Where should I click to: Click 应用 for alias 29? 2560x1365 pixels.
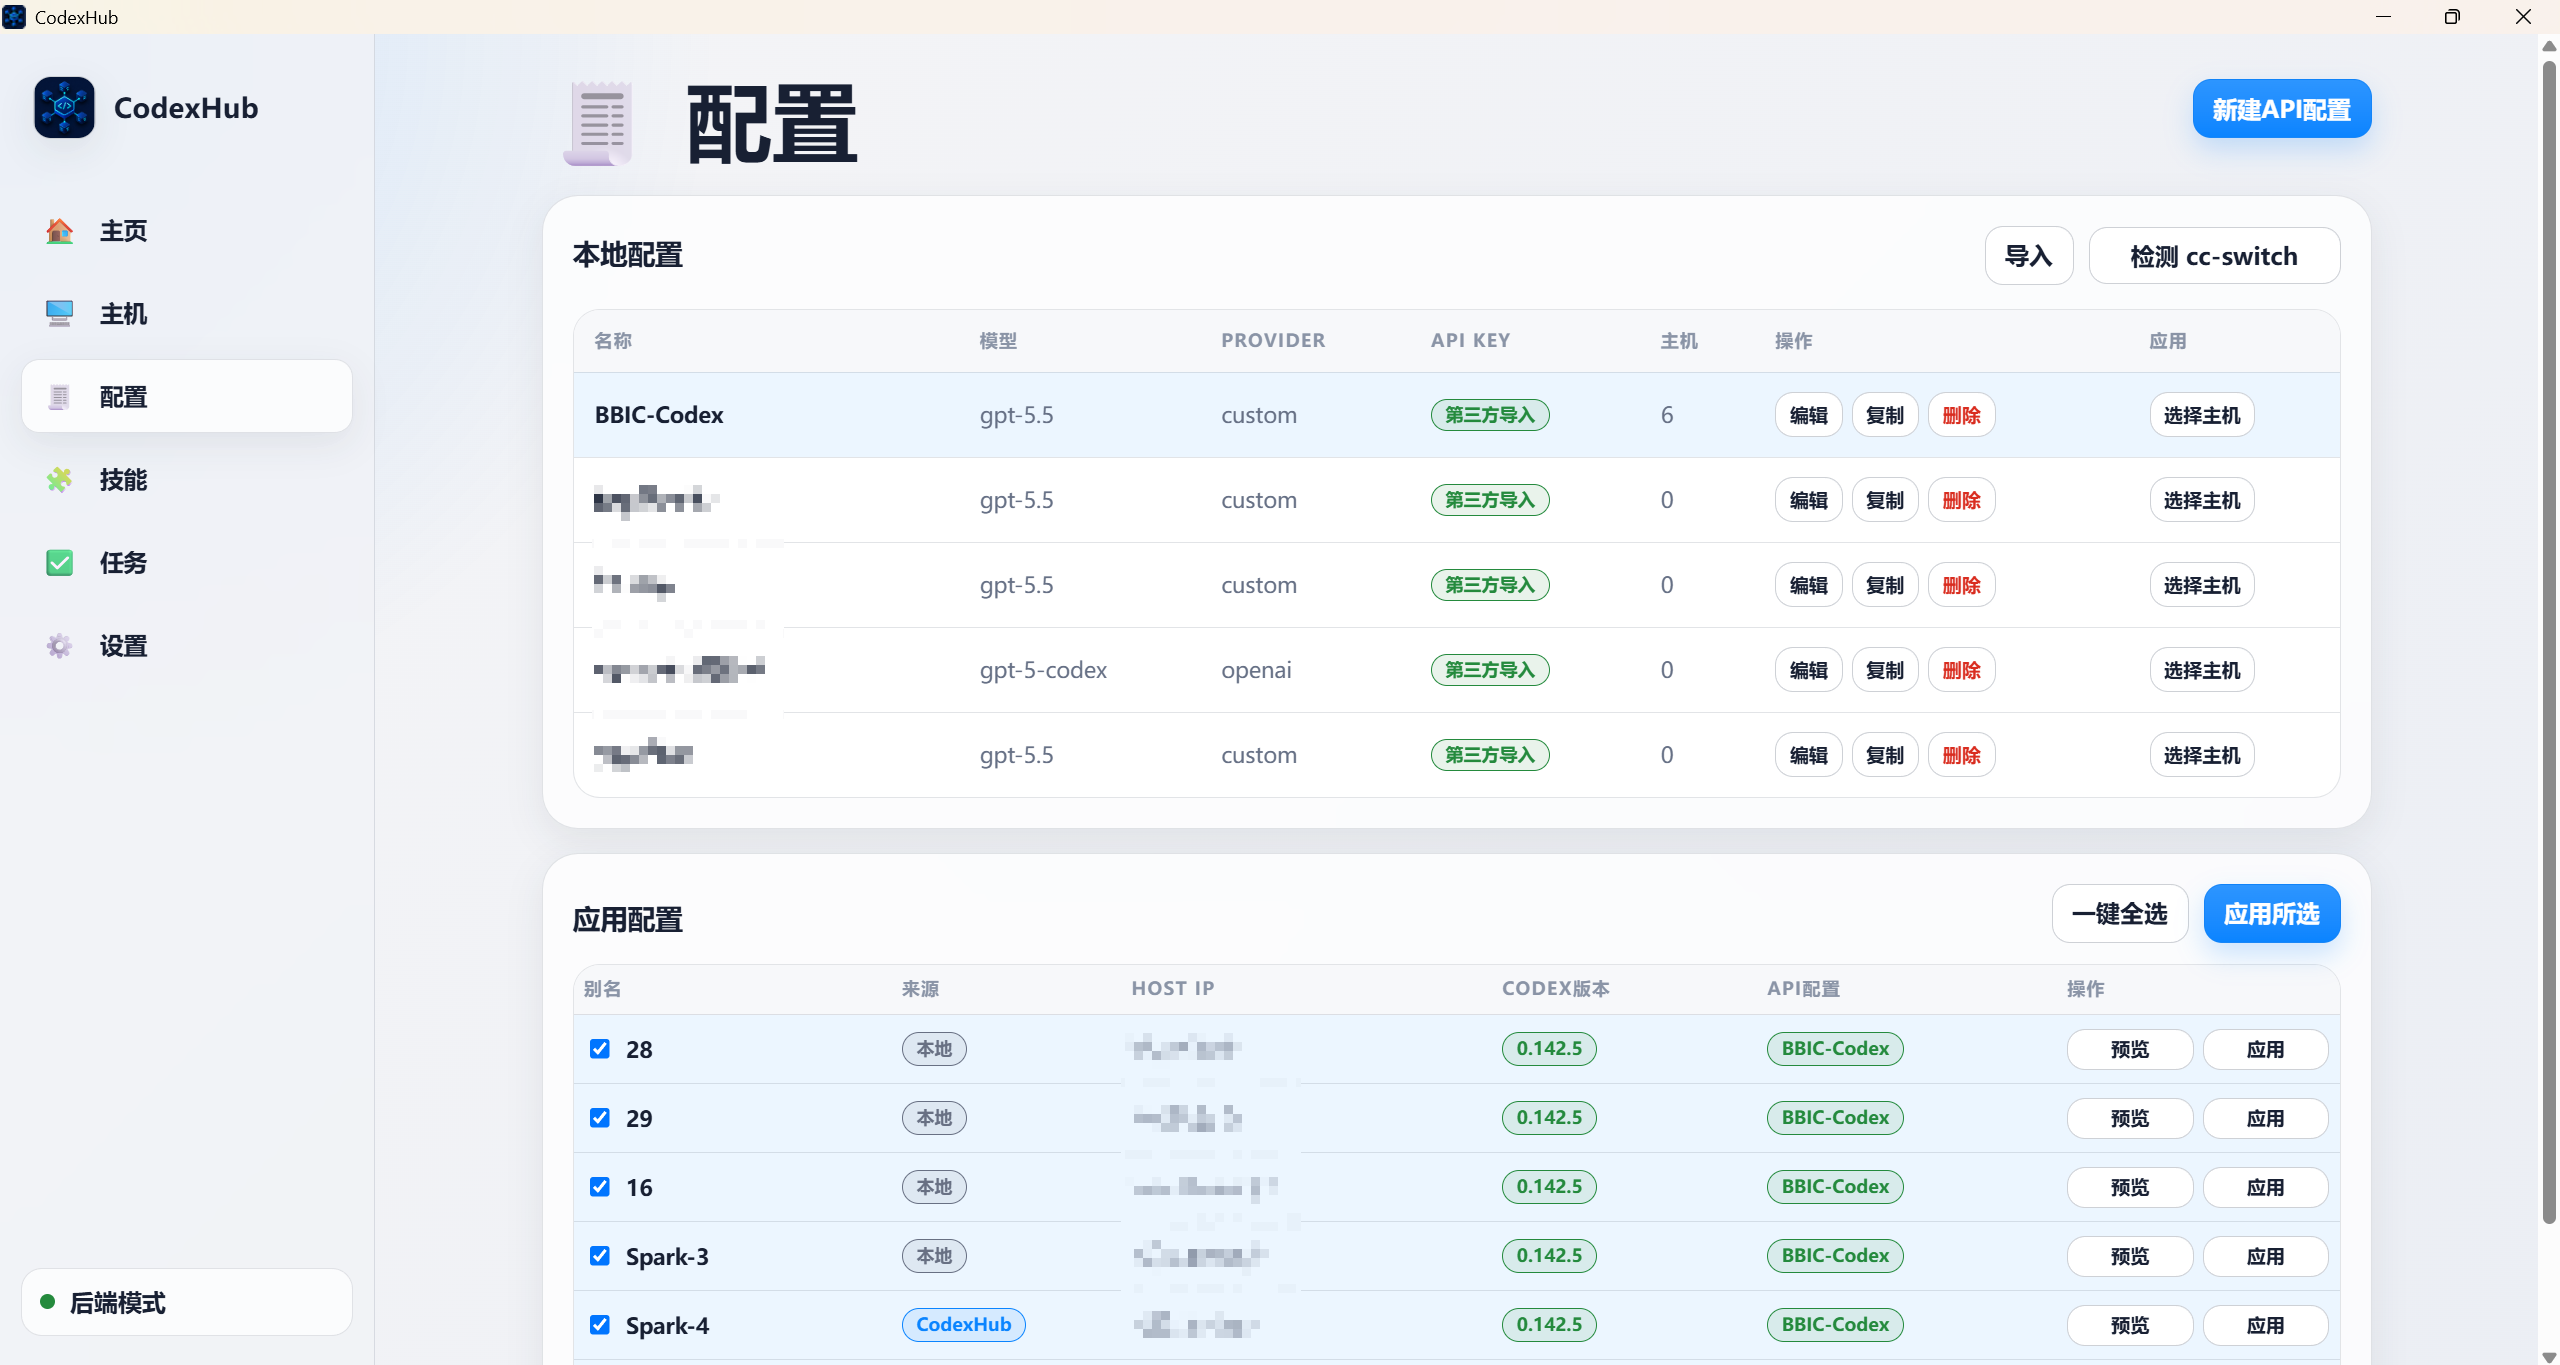pos(2265,1118)
